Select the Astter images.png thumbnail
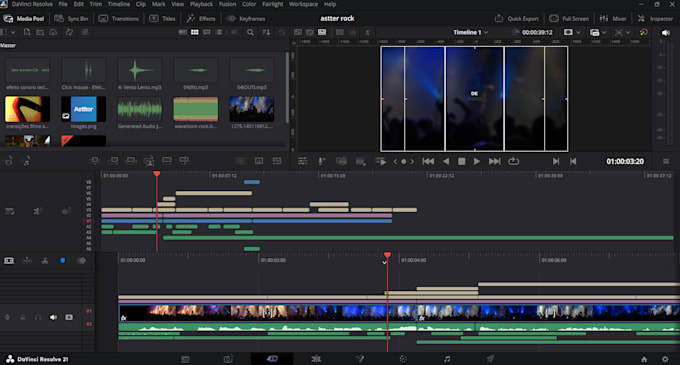 click(x=83, y=109)
